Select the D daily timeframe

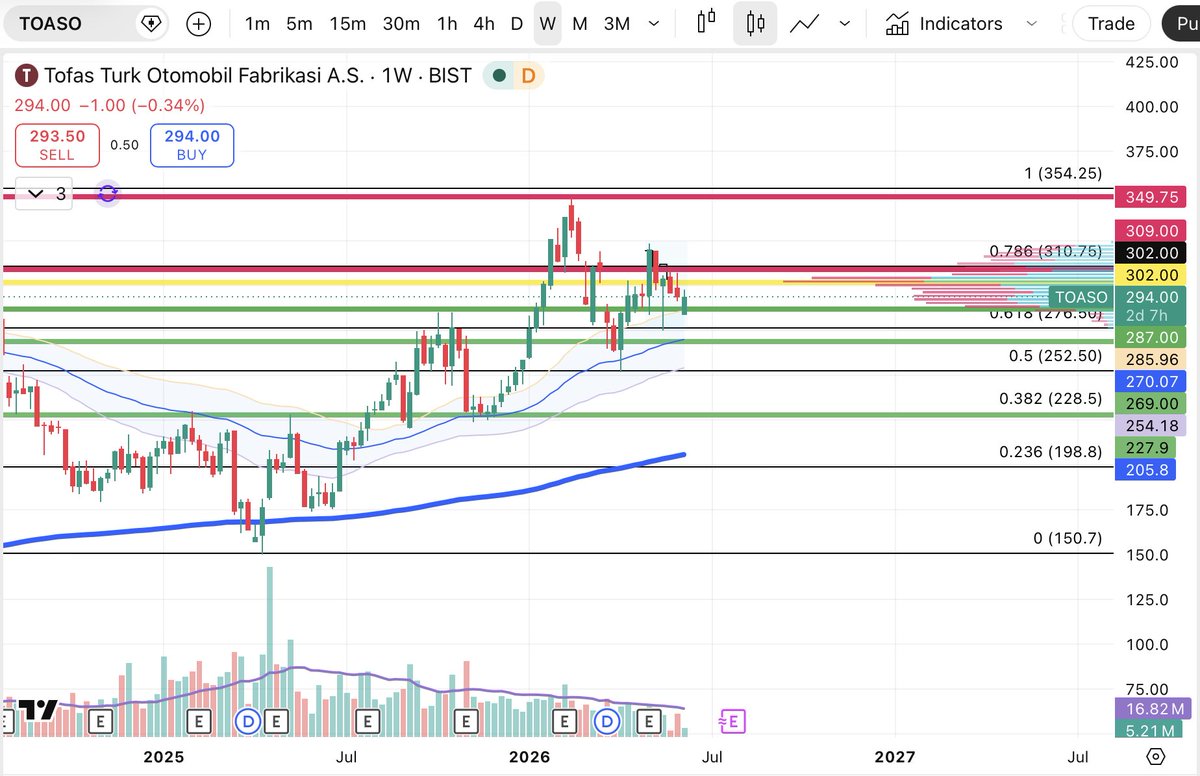[x=517, y=24]
